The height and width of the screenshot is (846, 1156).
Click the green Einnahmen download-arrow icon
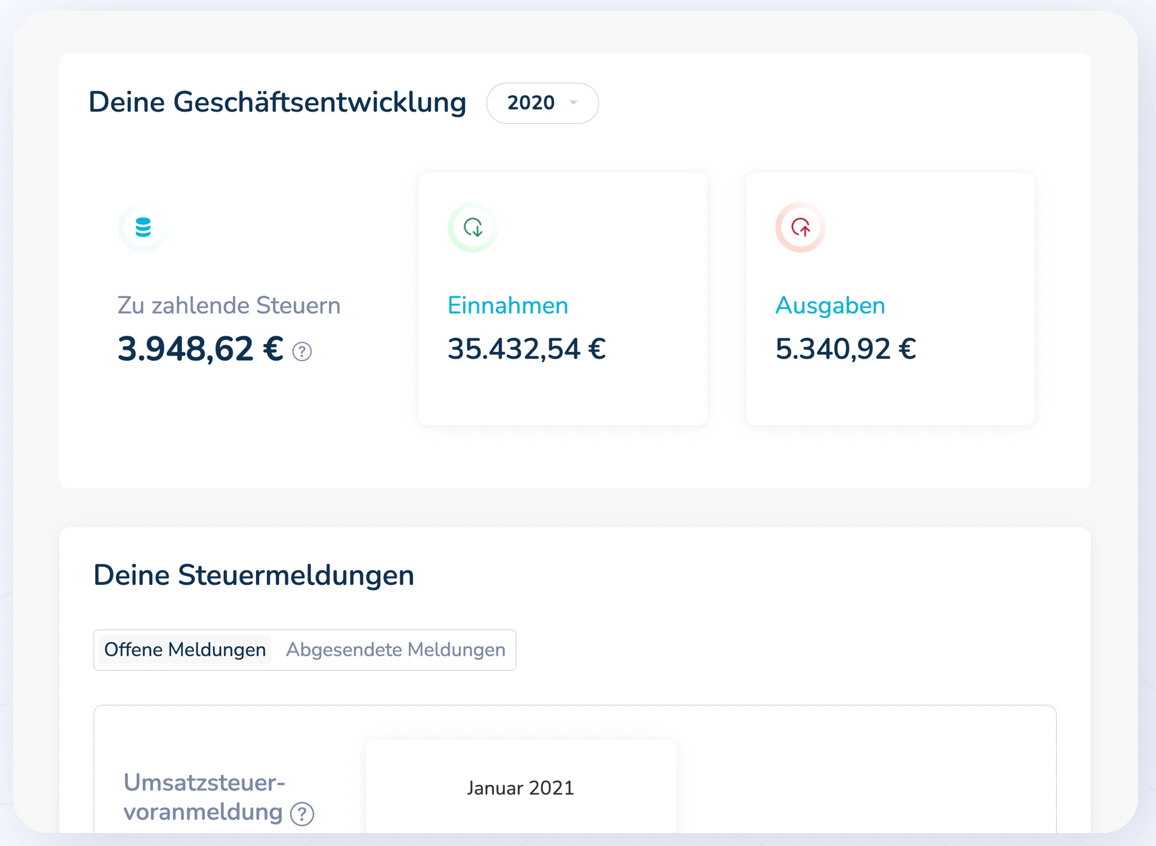point(473,228)
